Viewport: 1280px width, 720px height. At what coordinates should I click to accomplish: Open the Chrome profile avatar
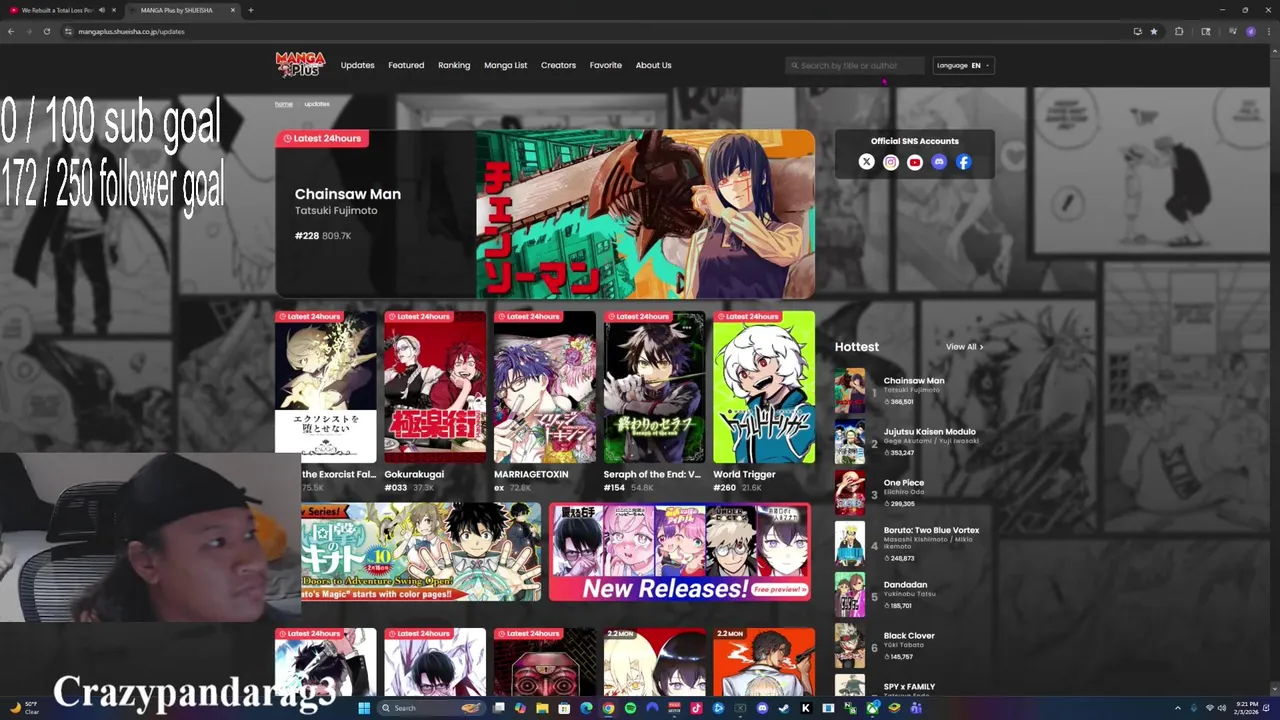[1250, 31]
